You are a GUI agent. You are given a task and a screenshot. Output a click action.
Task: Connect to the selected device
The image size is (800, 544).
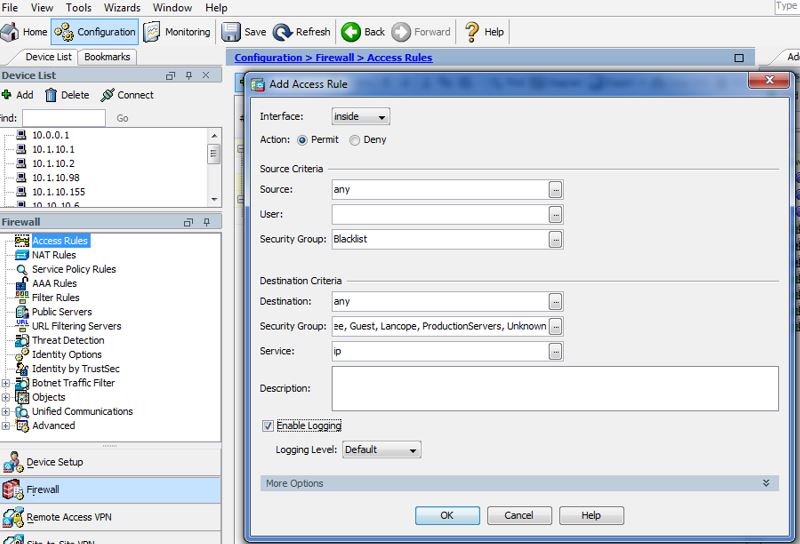(127, 95)
